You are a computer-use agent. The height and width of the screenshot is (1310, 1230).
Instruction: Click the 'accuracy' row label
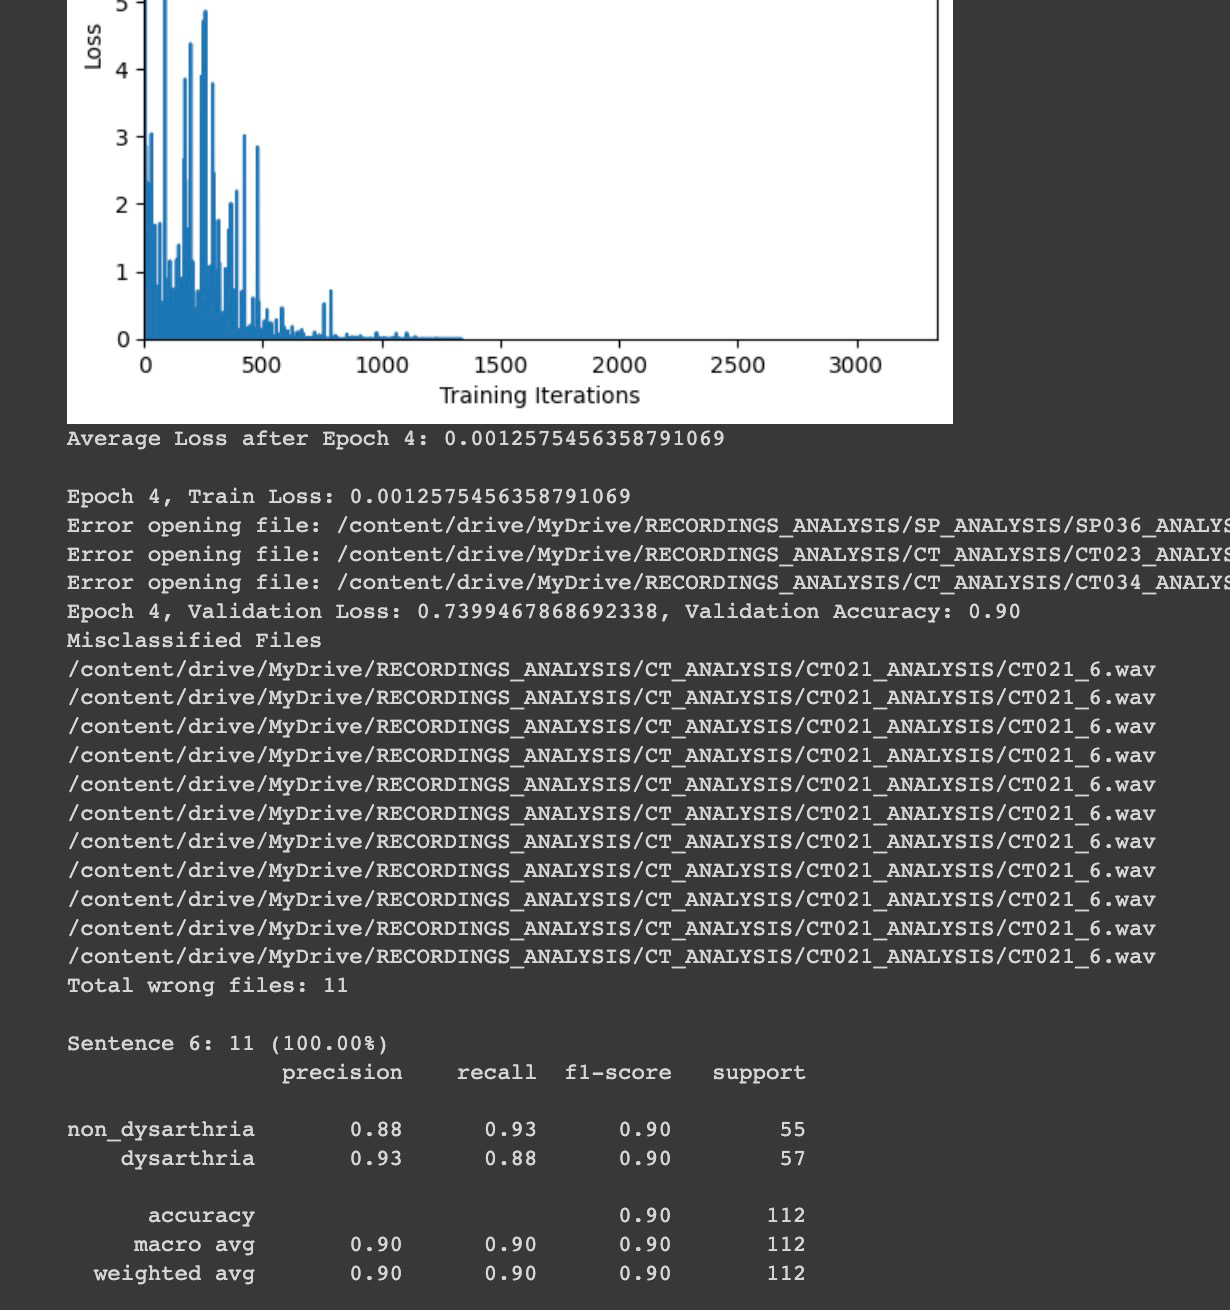point(201,1217)
